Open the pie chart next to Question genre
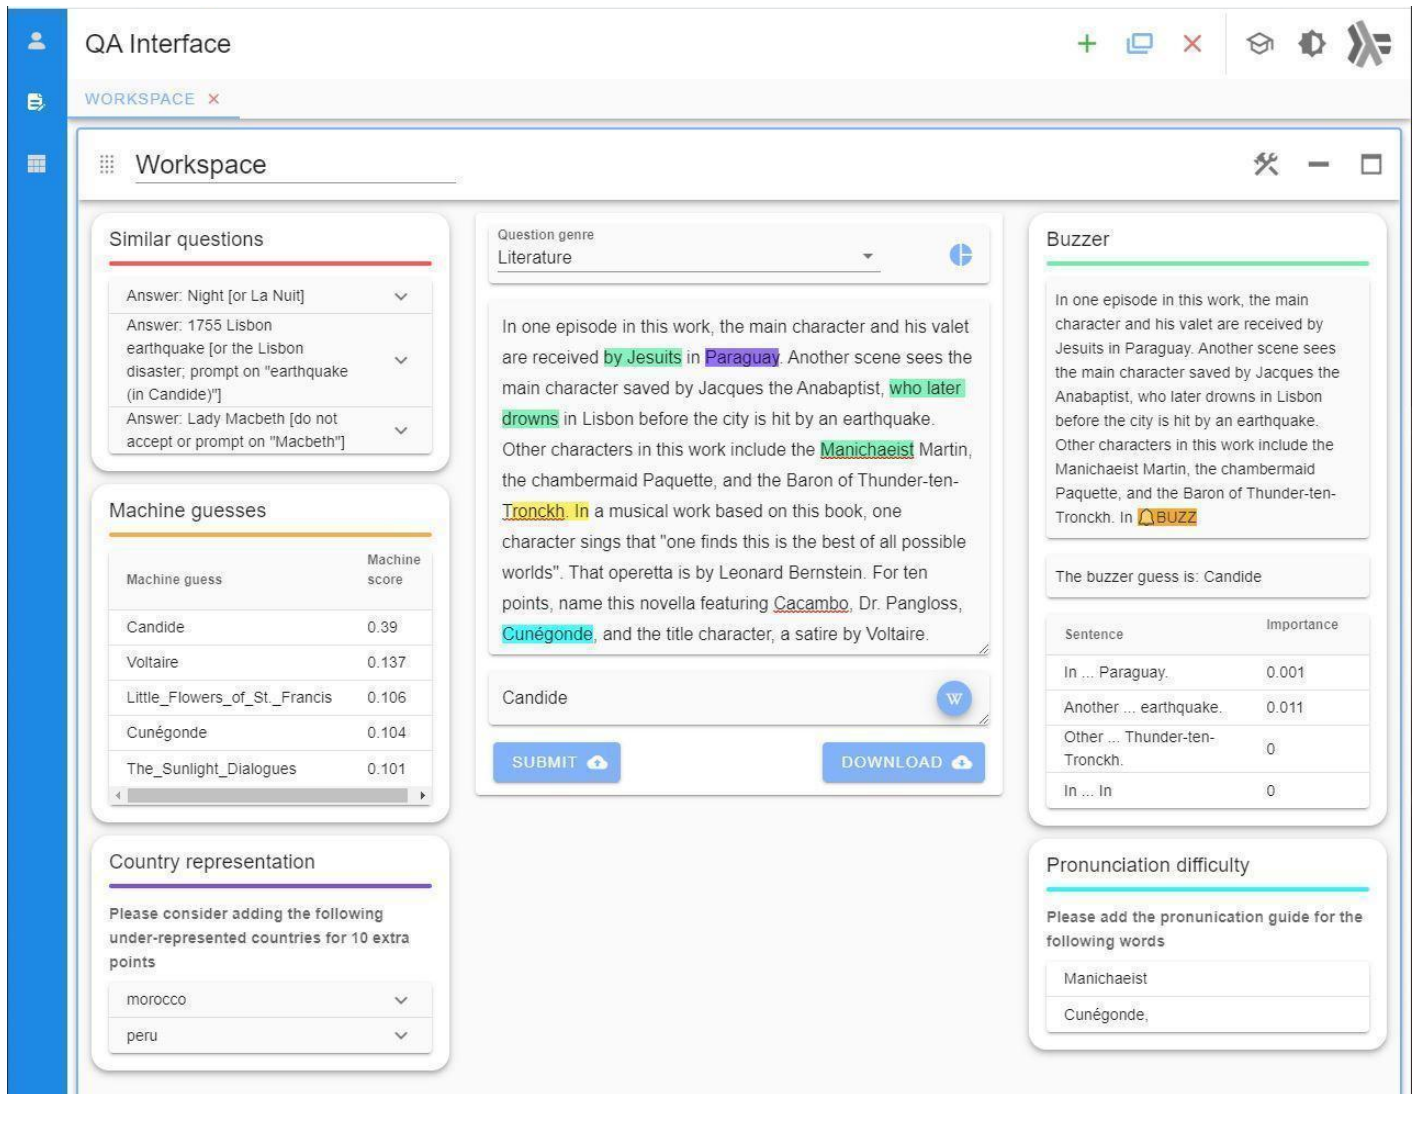1428x1126 pixels. point(962,255)
